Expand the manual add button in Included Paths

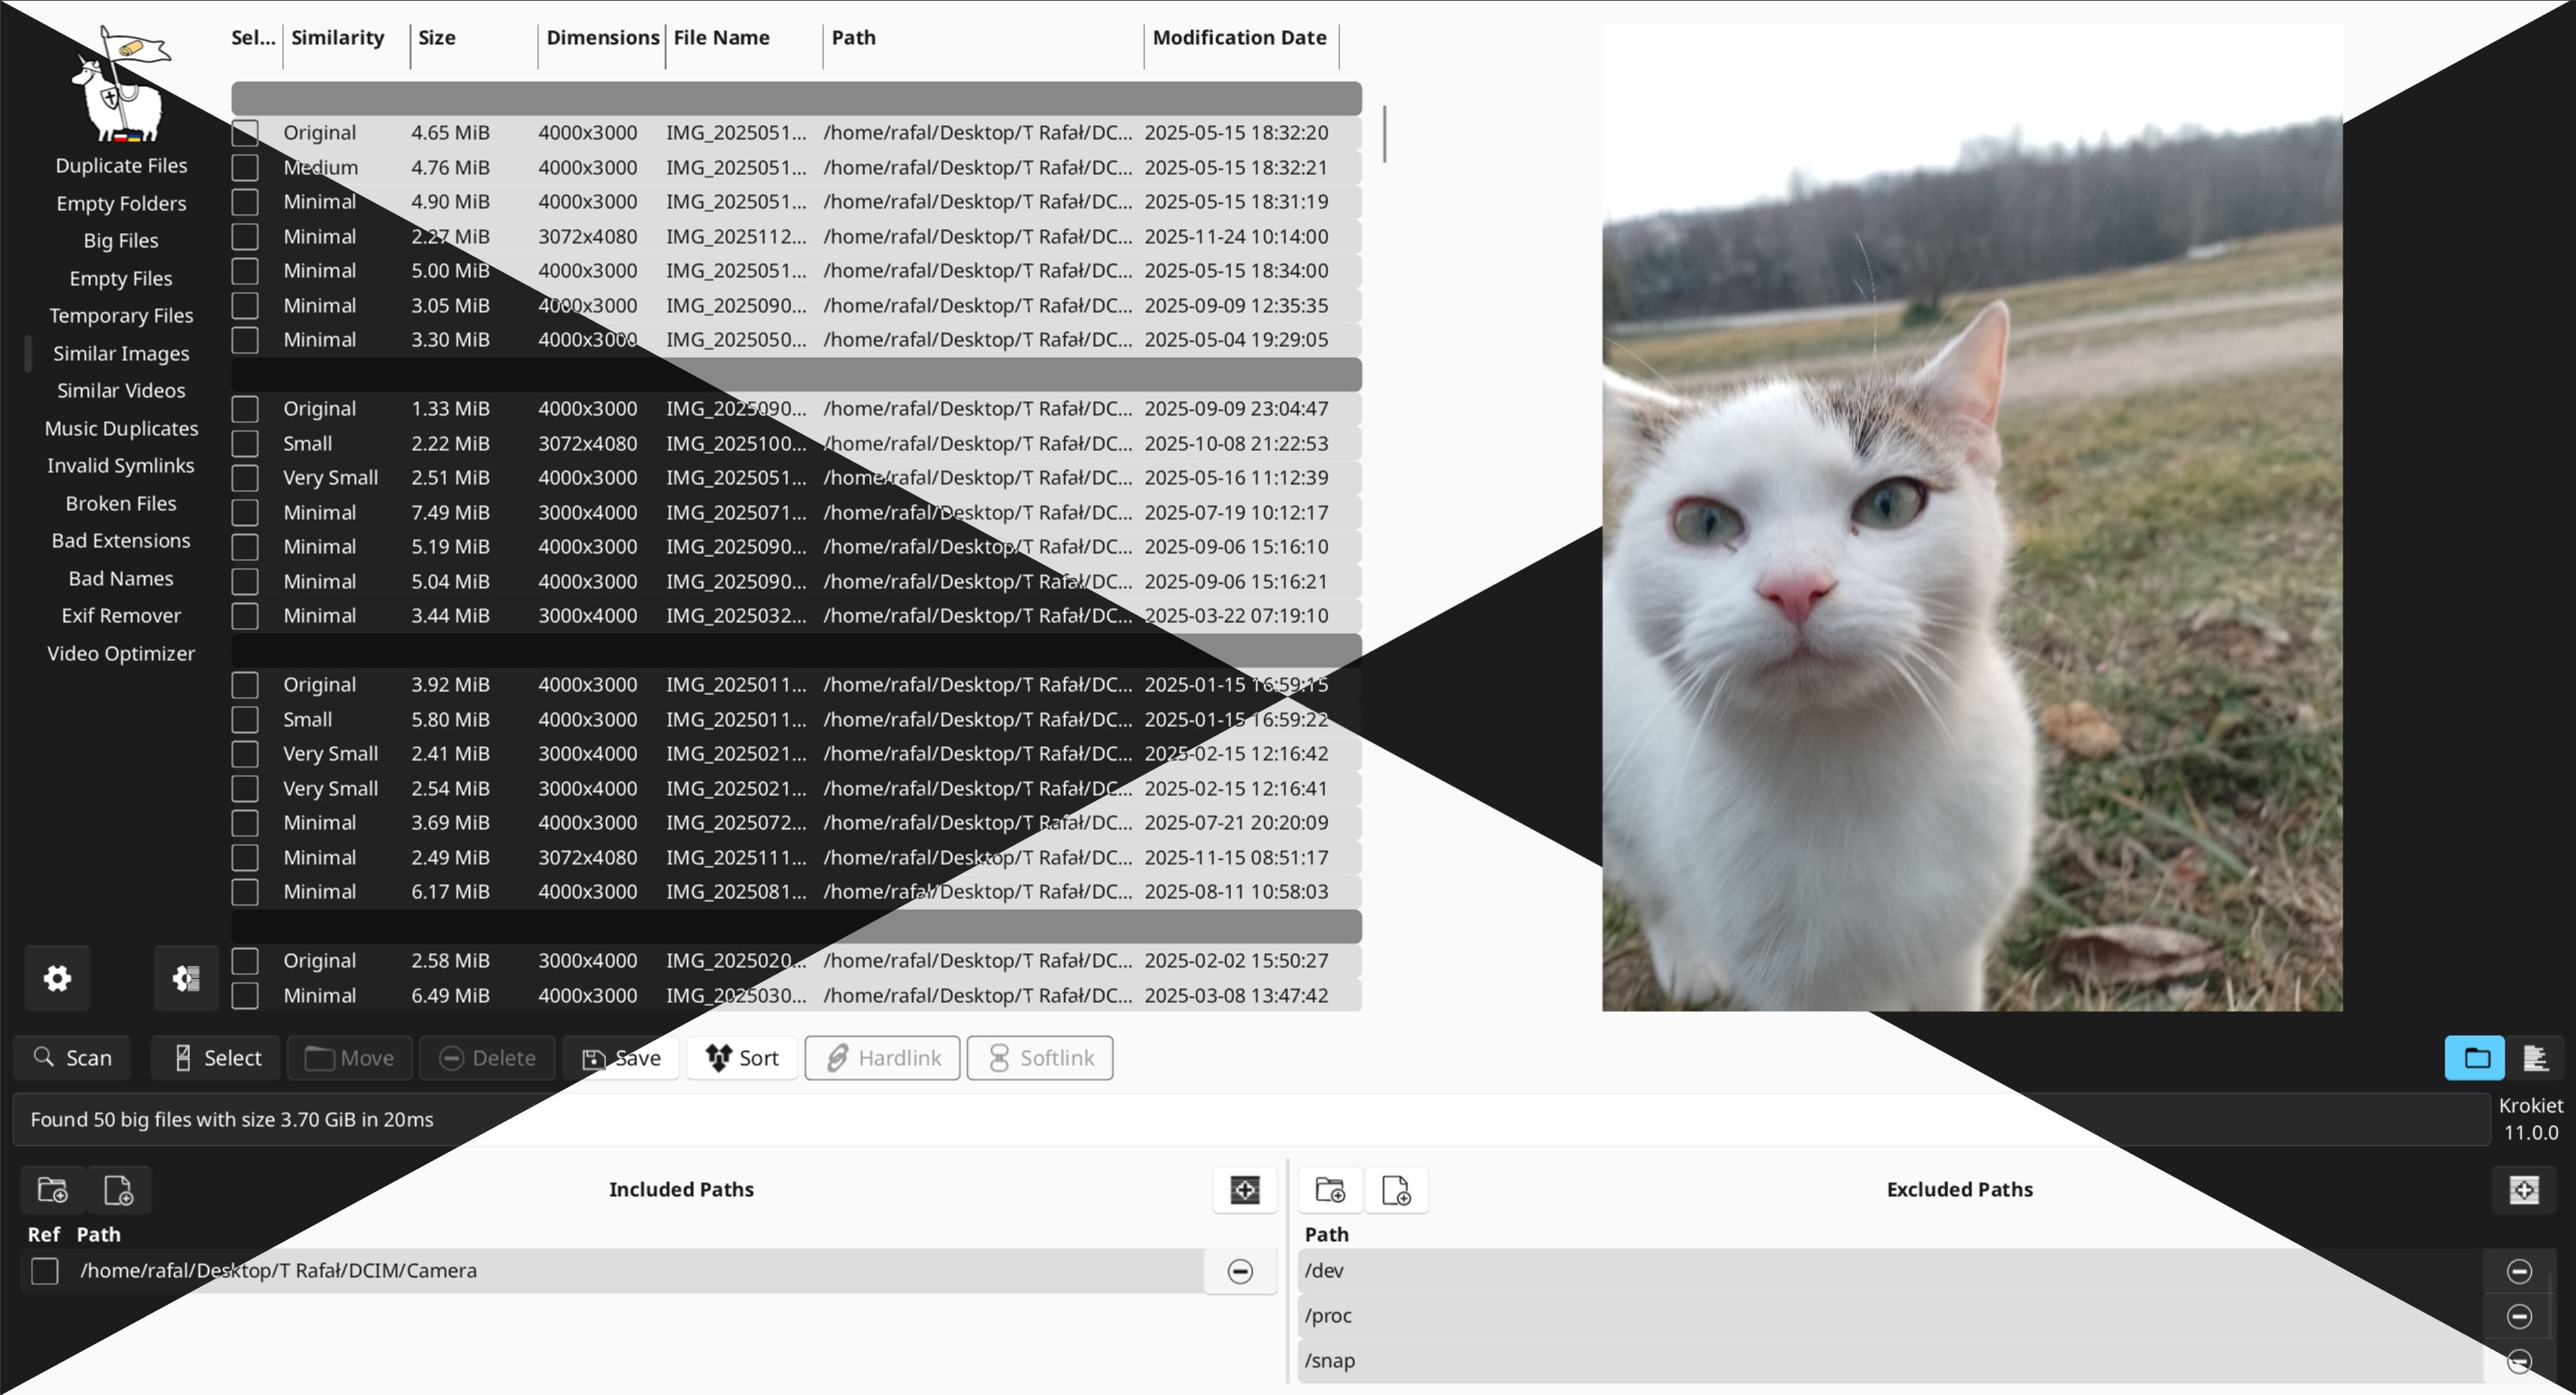click(x=1244, y=1189)
